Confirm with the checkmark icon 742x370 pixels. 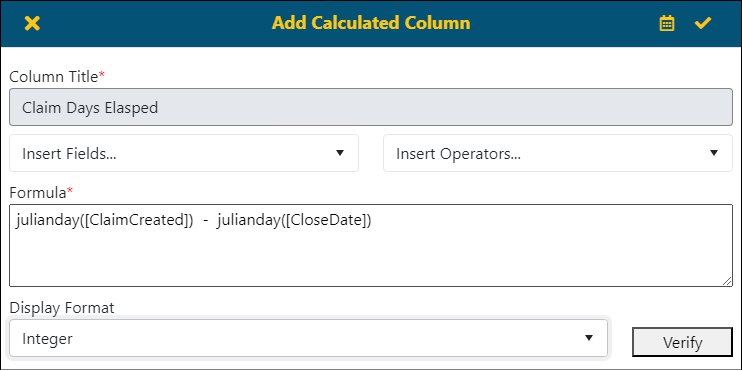[x=703, y=23]
